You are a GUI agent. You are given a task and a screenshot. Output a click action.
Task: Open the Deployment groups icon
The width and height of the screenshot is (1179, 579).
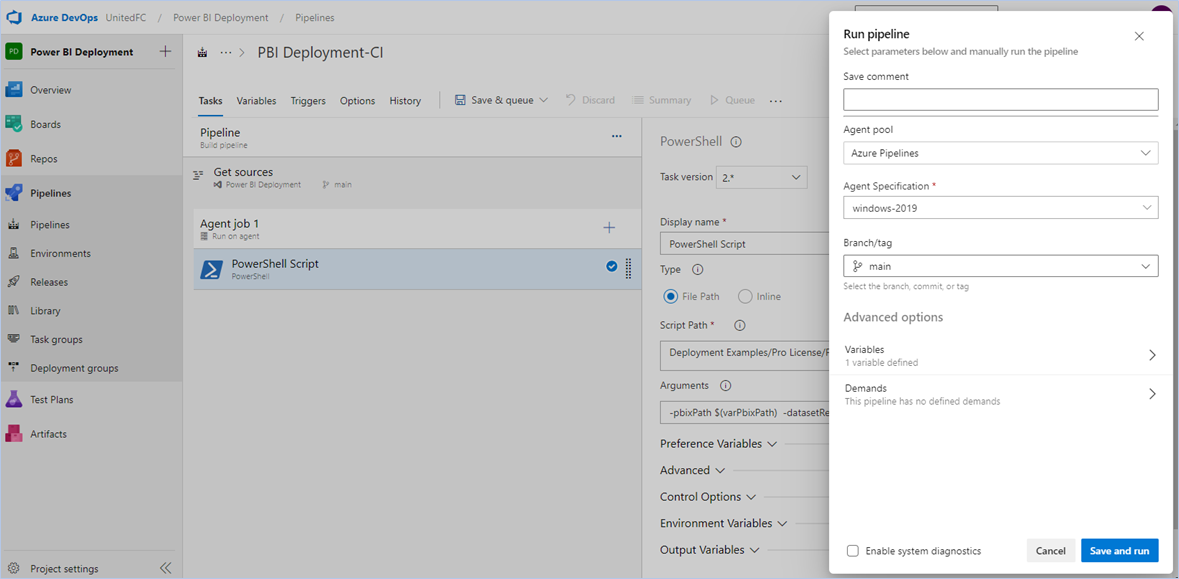coord(14,368)
